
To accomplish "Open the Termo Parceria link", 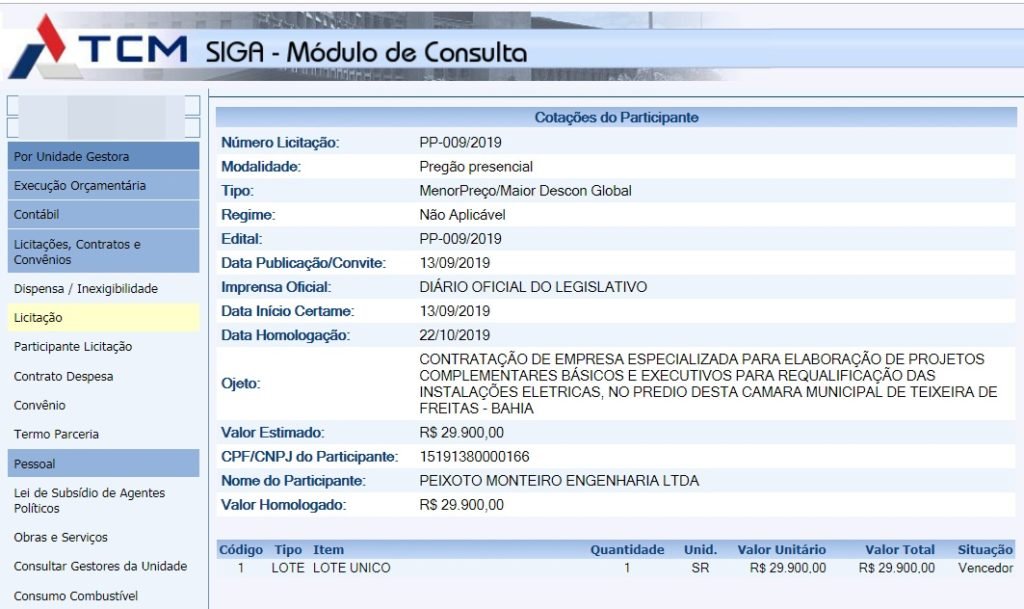I will pyautogui.click(x=56, y=434).
